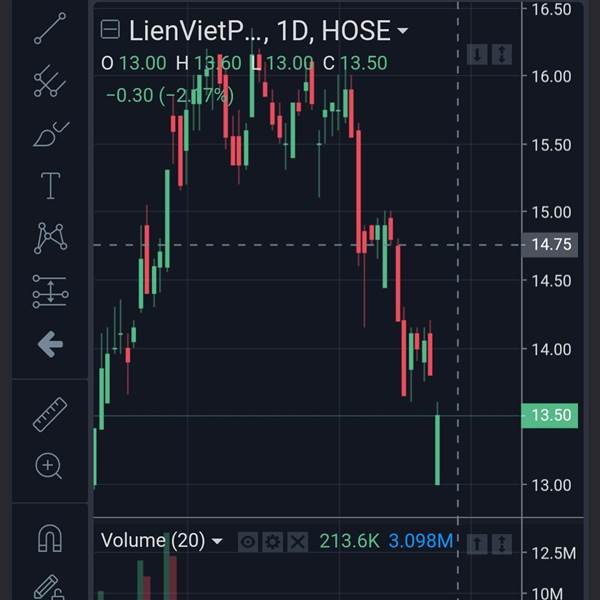Select the Long Position prediction tool

point(51,292)
